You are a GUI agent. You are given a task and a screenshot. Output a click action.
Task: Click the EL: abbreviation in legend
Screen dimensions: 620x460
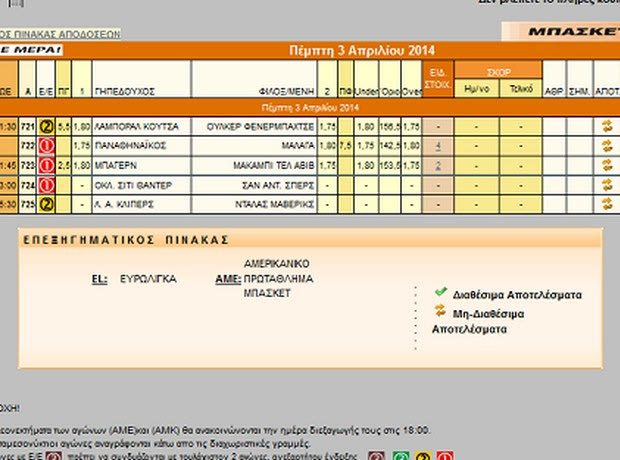click(99, 279)
